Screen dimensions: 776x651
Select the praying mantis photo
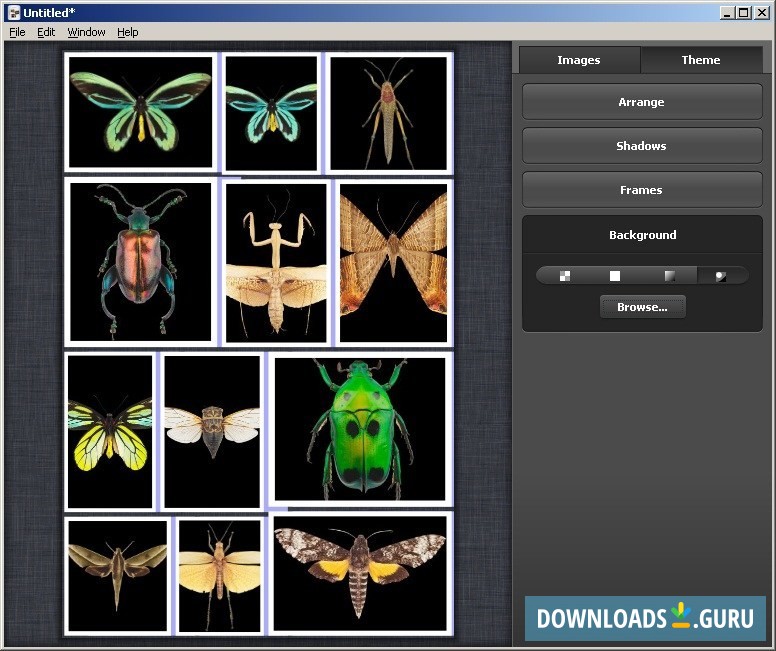coord(276,262)
